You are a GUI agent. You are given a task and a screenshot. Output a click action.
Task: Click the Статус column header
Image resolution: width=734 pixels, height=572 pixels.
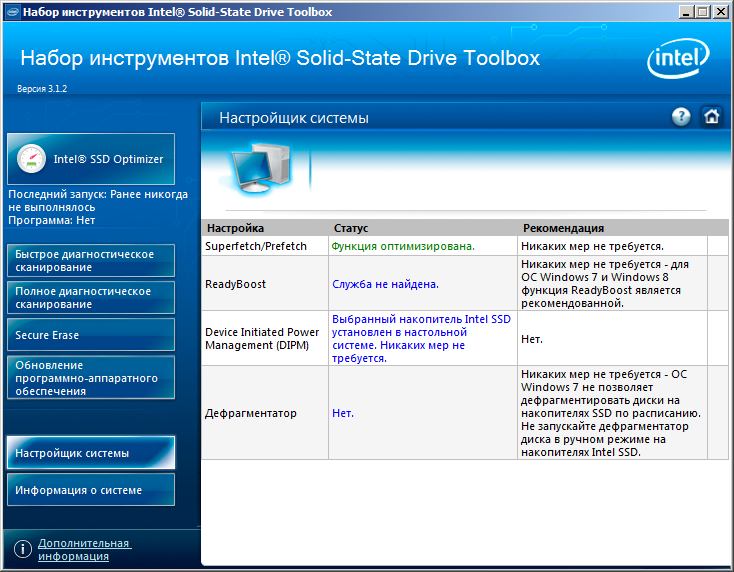[351, 228]
